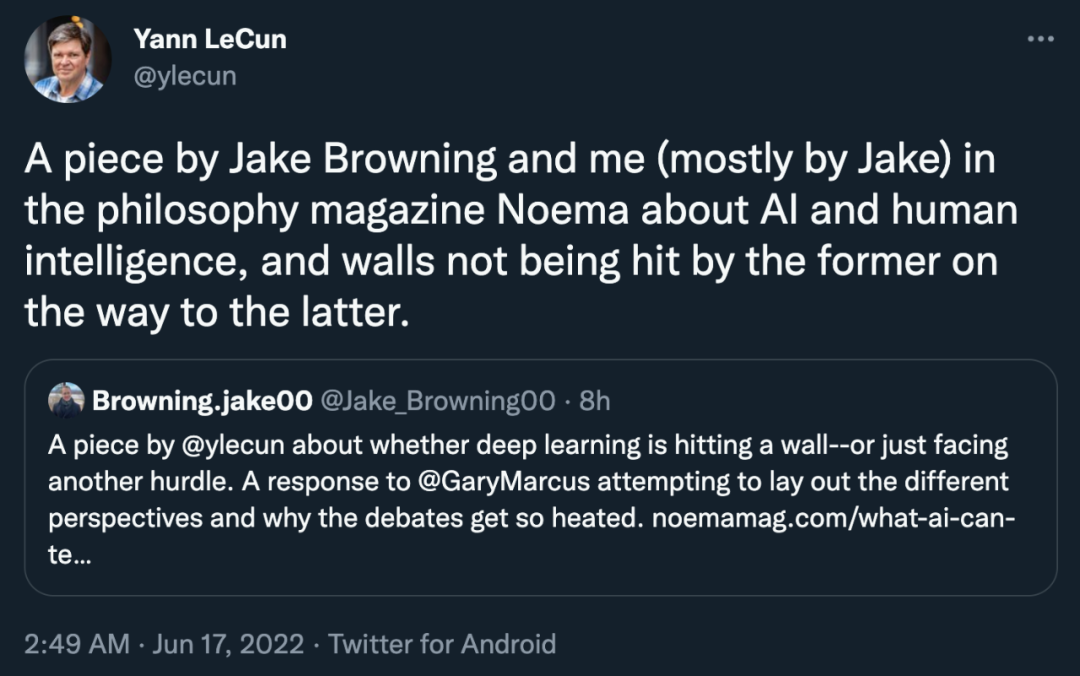Click the Yann LeCun display name

click(209, 39)
